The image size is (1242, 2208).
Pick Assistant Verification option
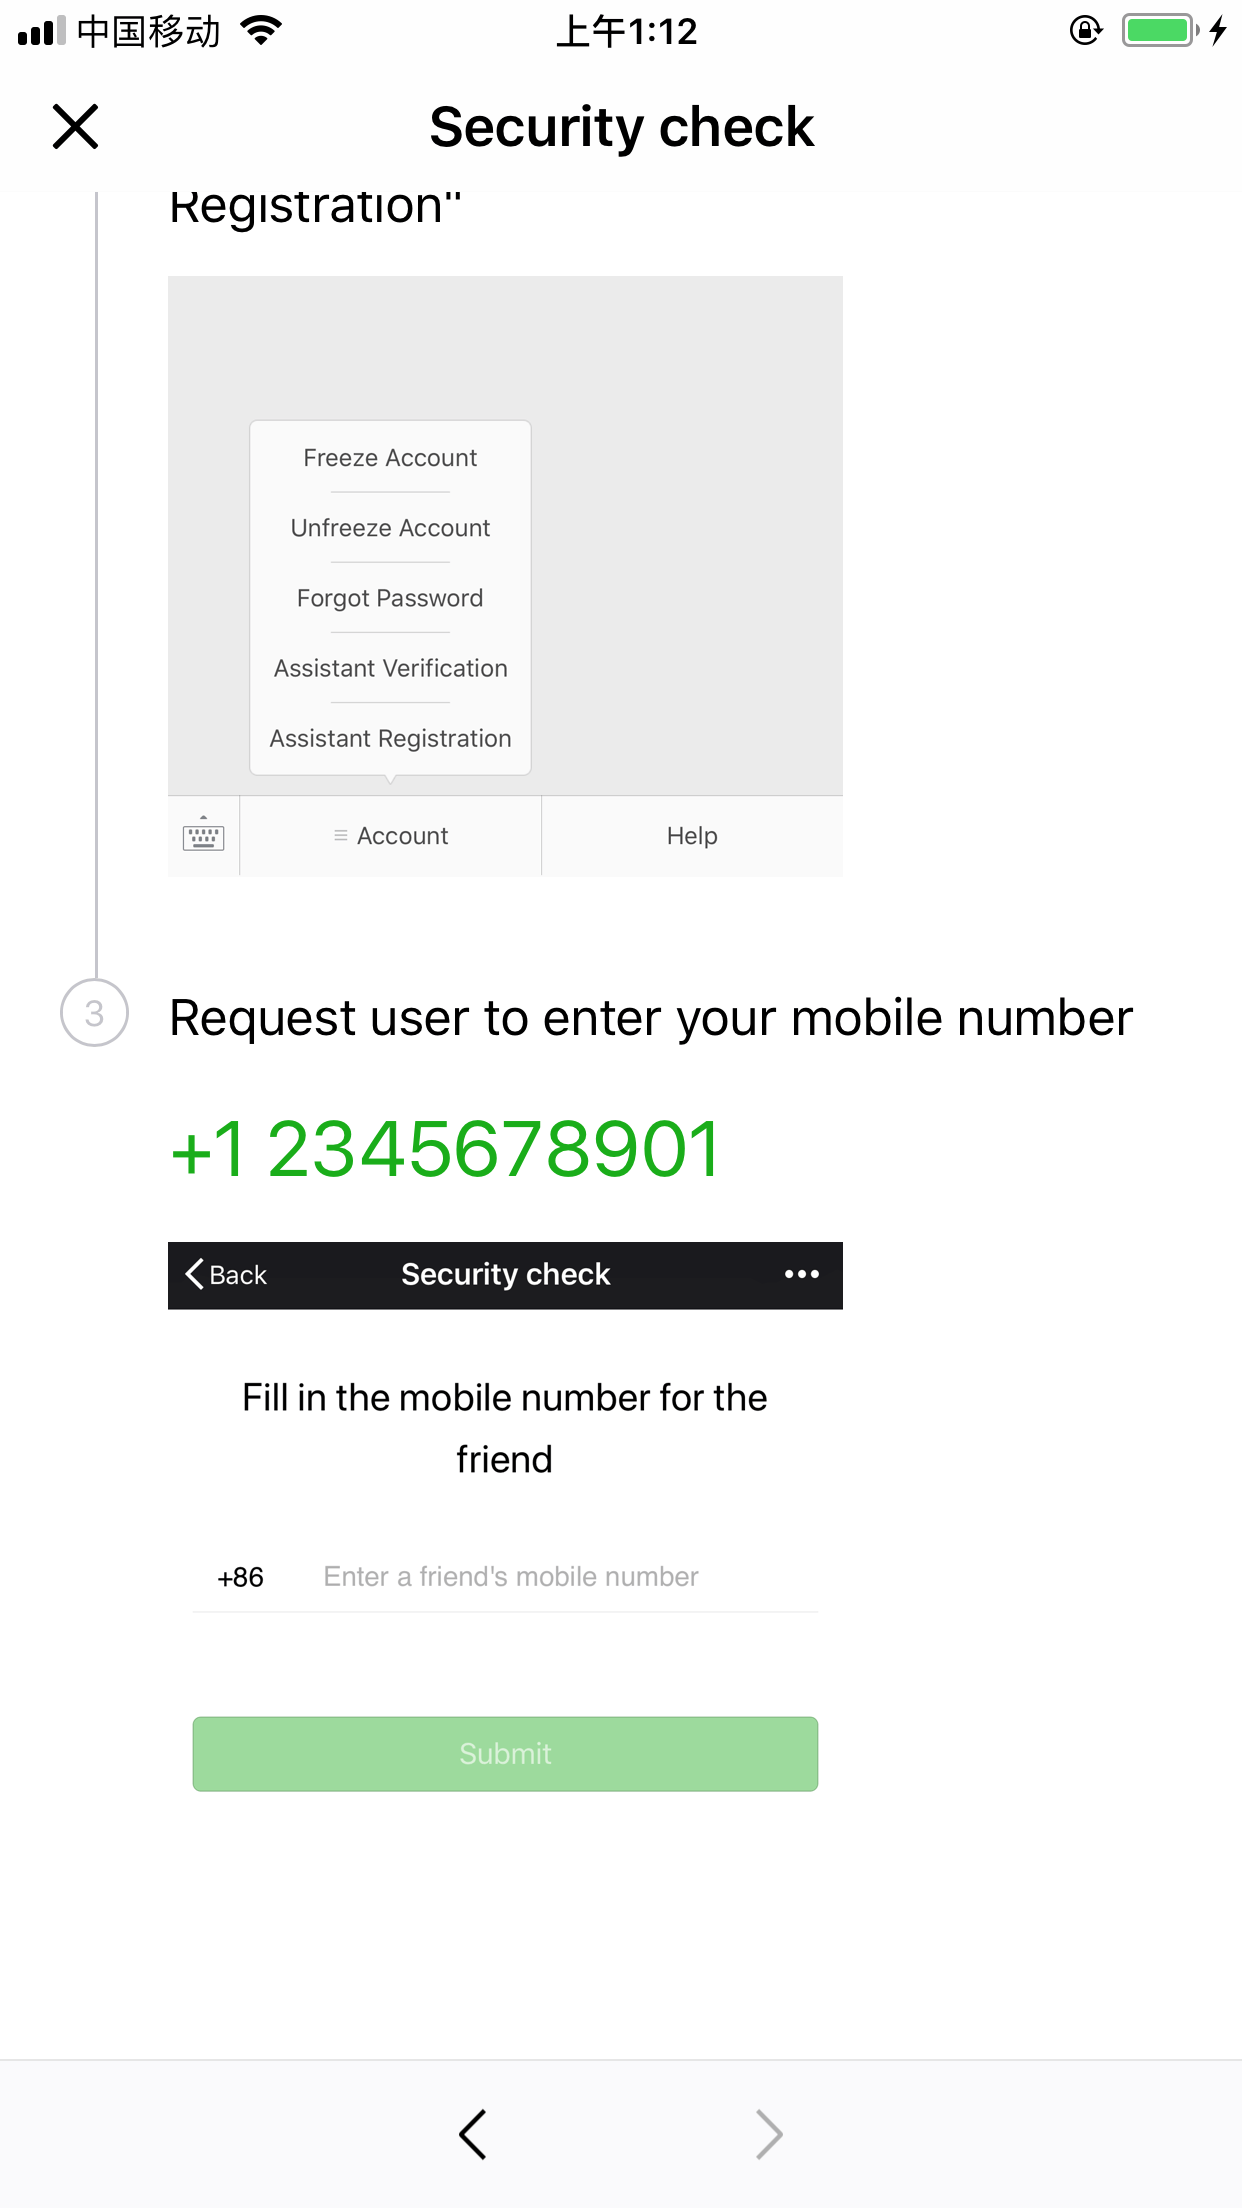(x=390, y=668)
